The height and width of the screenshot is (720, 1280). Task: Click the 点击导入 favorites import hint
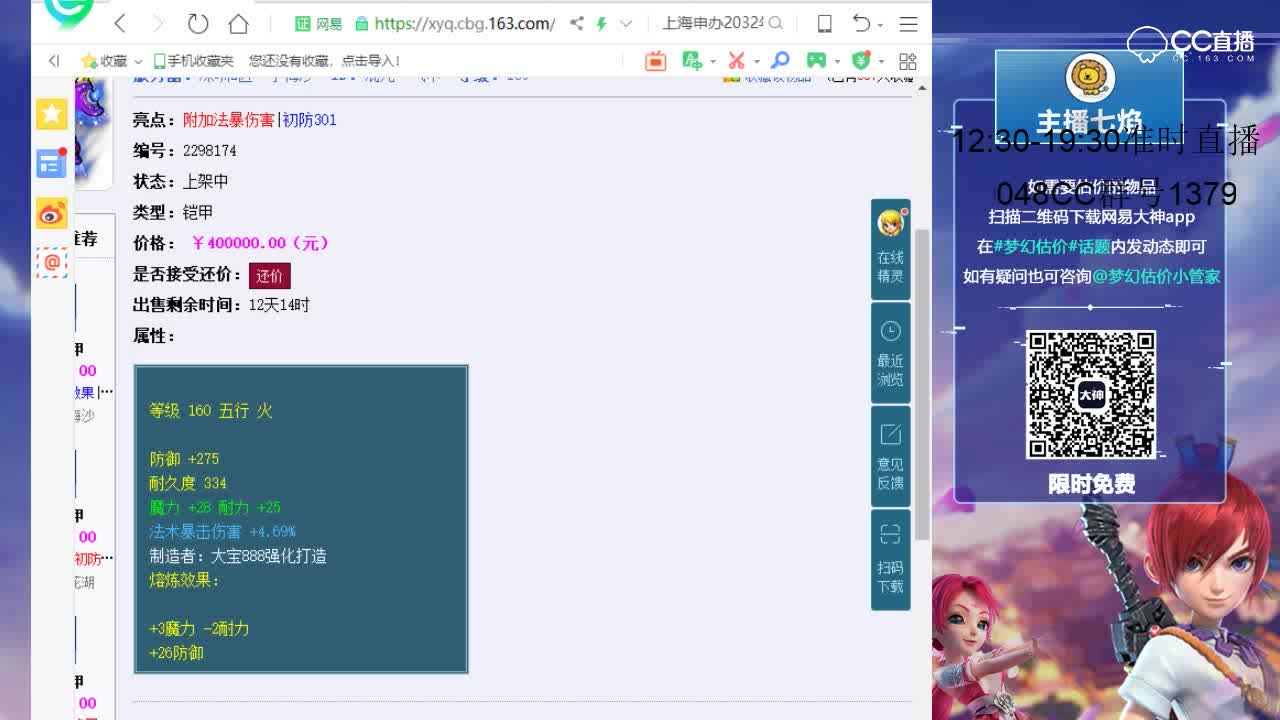point(371,61)
